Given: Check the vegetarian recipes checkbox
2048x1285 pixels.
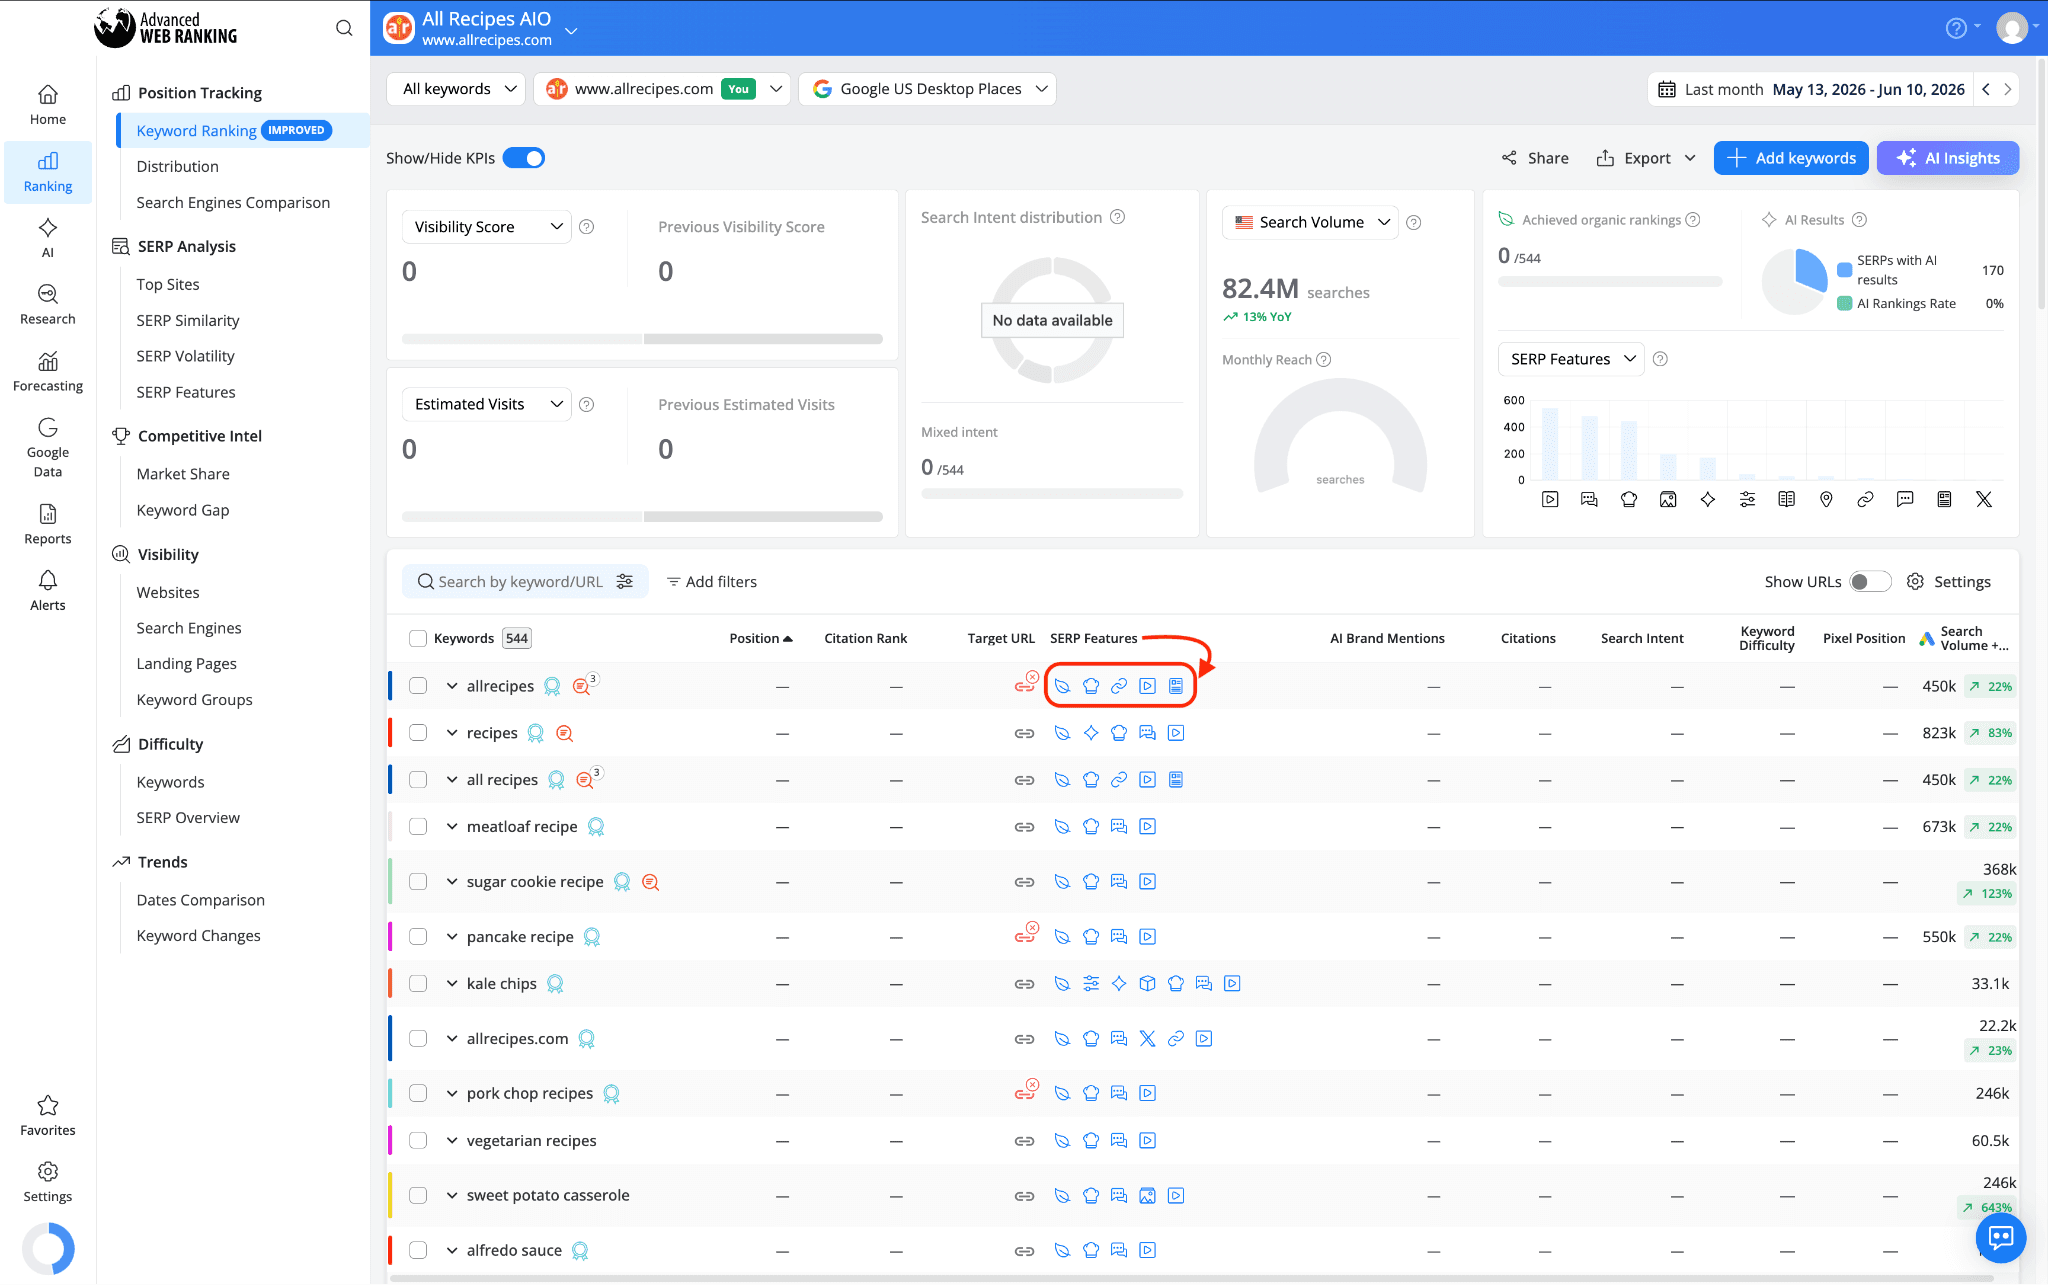Looking at the screenshot, I should 418,1140.
